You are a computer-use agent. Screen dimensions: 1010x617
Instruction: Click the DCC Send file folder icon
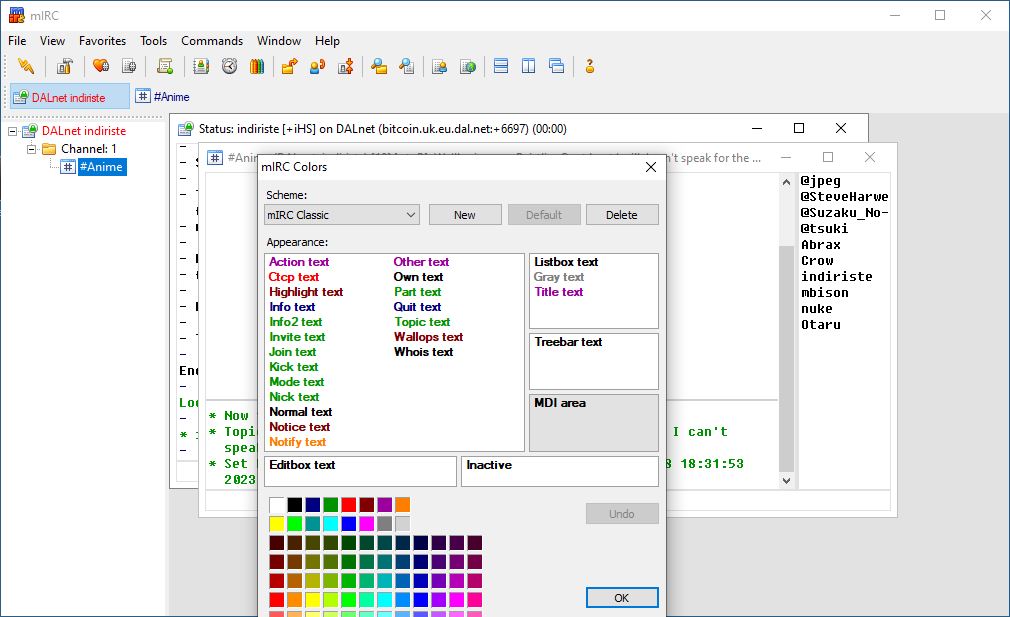pyautogui.click(x=289, y=66)
